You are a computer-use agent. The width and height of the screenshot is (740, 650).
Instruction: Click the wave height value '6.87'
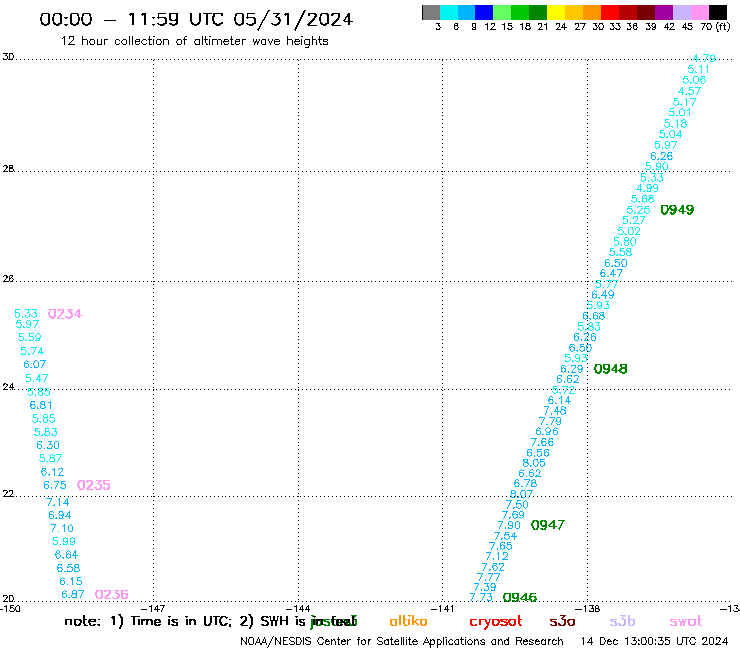pos(73,594)
